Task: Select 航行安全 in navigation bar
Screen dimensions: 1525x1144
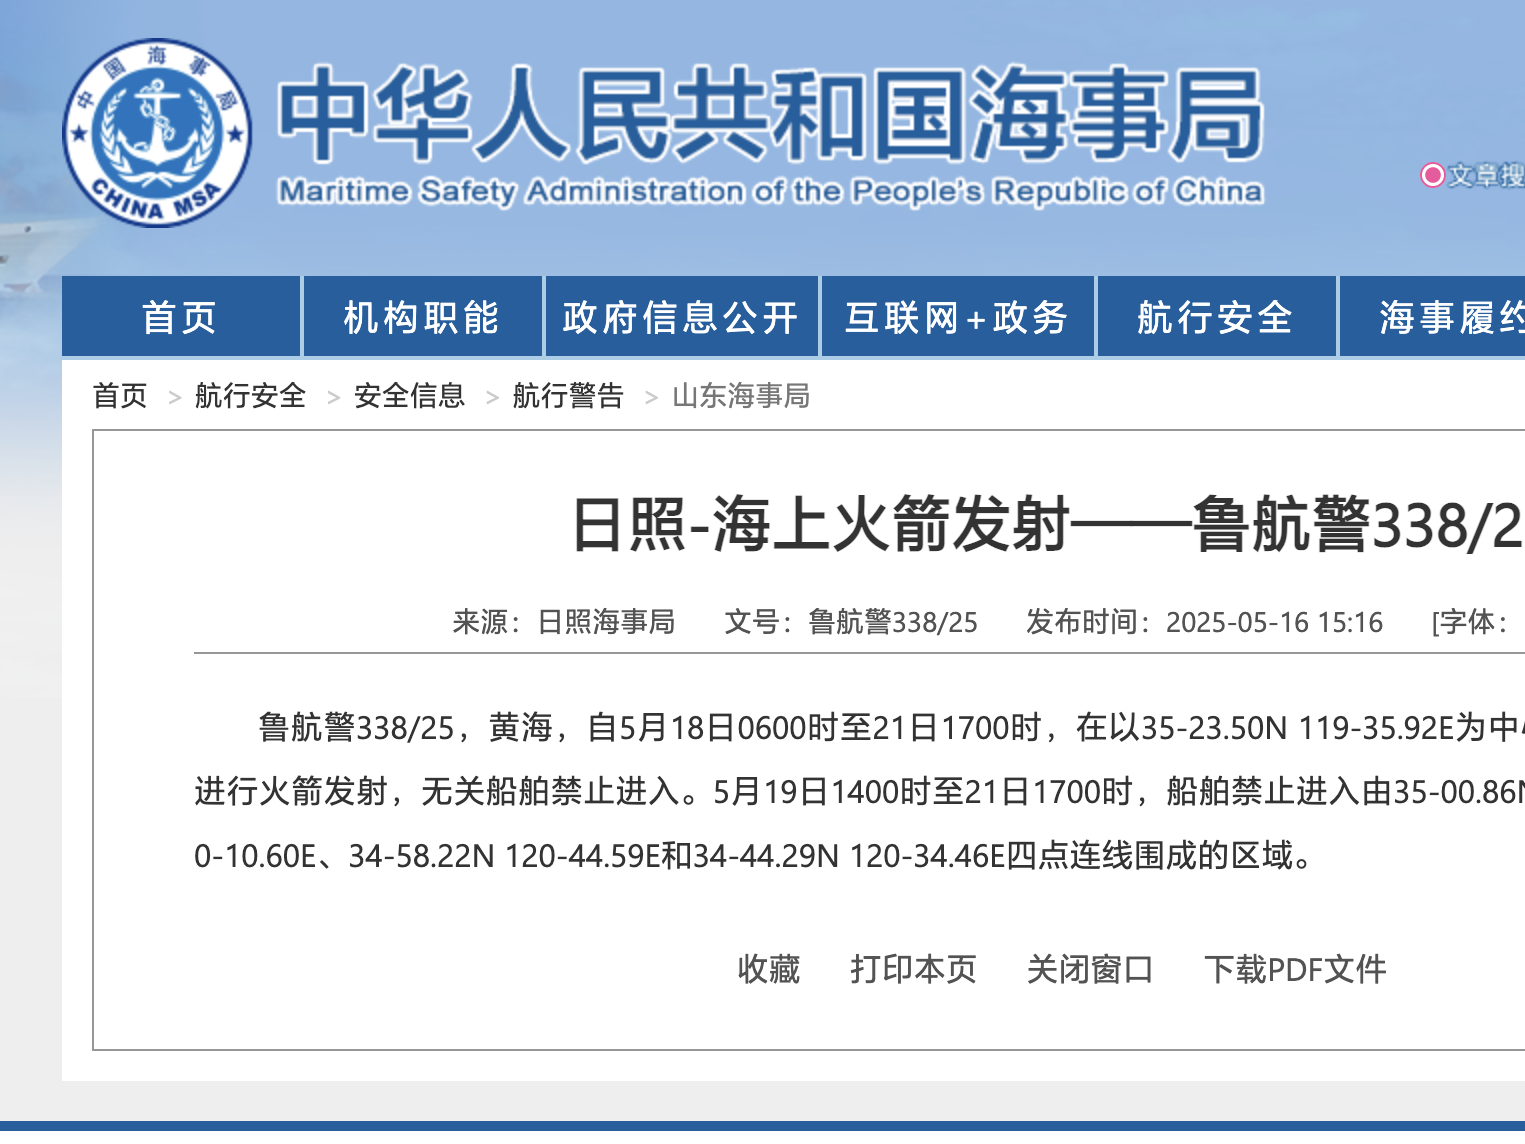Action: [1216, 317]
